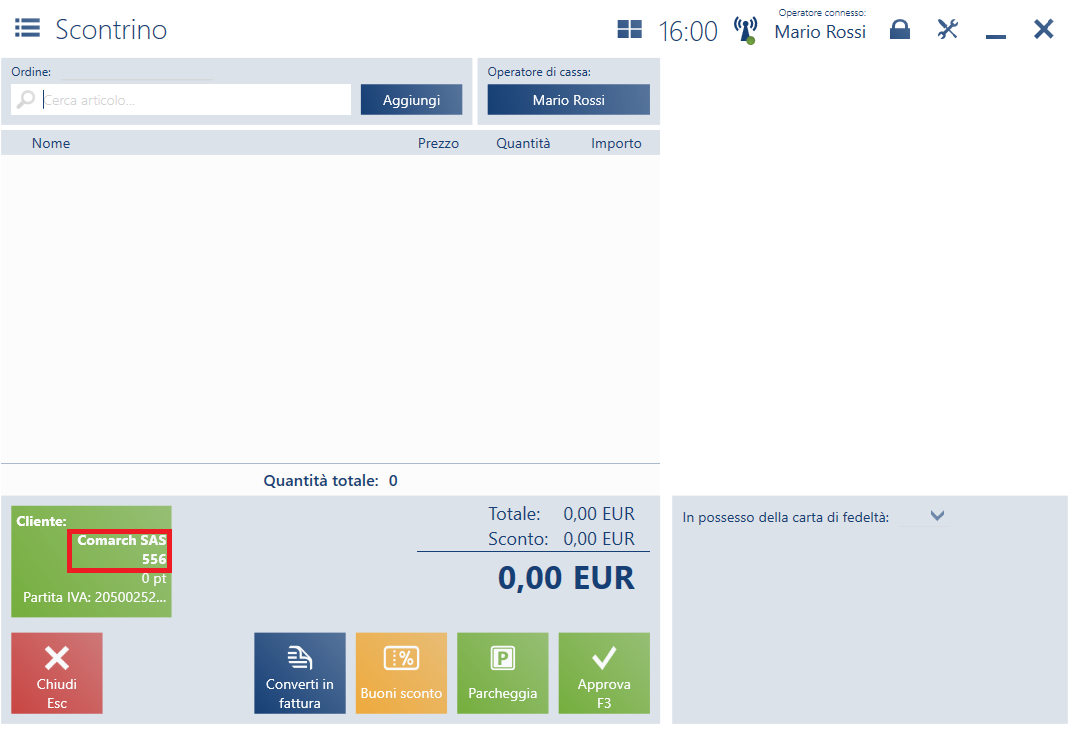This screenshot has width=1076, height=729.
Task: Click the 0 pt loyalty points text
Action: (x=154, y=579)
